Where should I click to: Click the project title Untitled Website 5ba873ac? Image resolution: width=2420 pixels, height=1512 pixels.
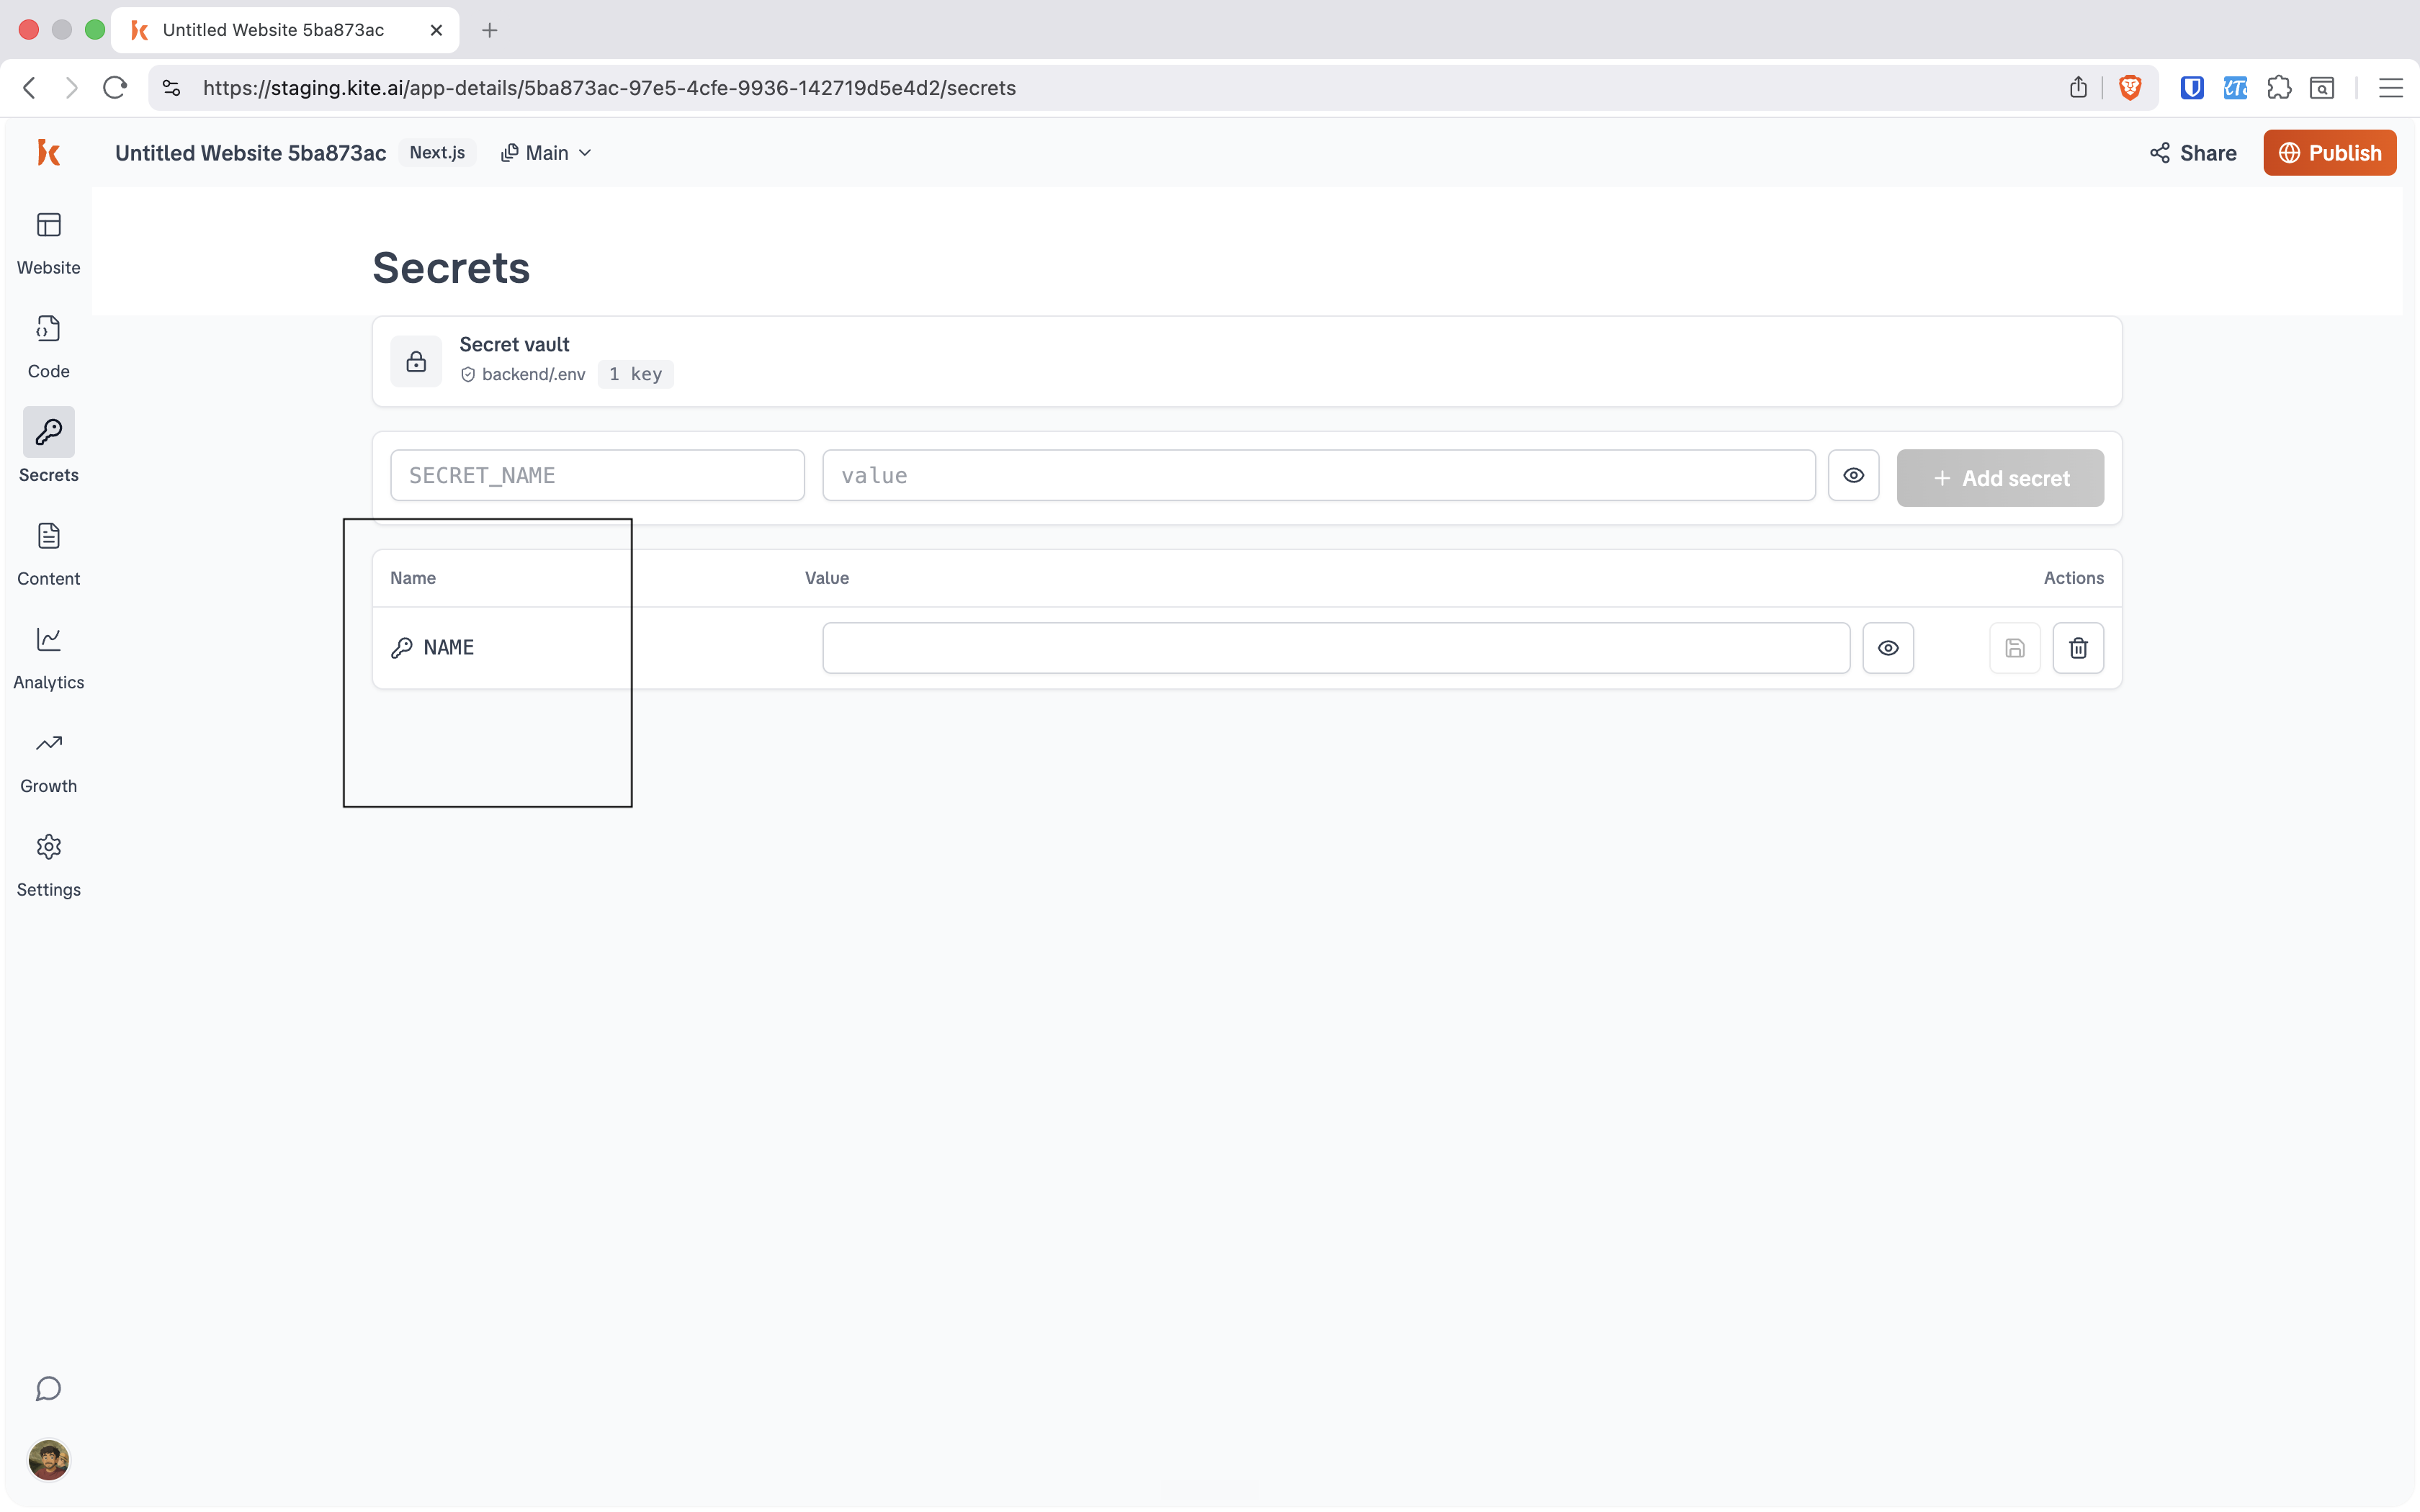[x=250, y=153]
